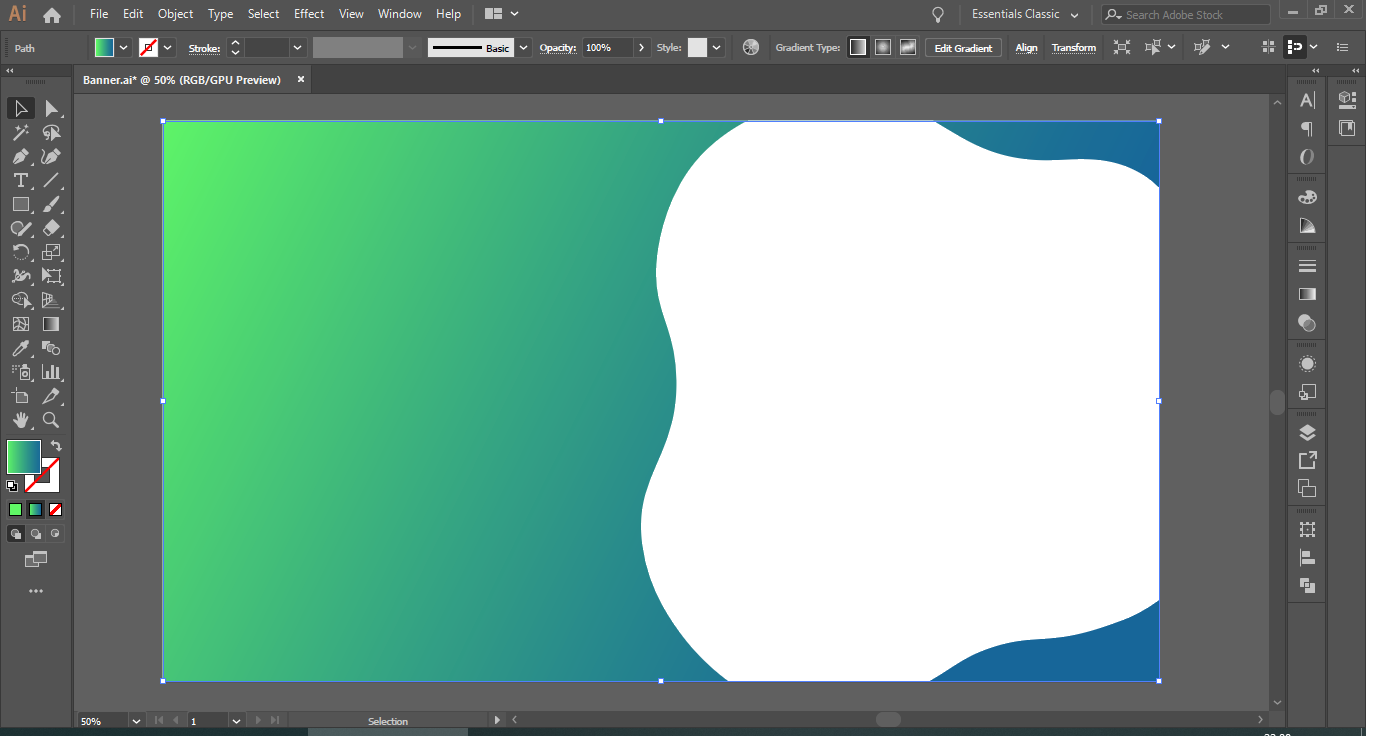Select the Rectangle tool

pyautogui.click(x=21, y=204)
